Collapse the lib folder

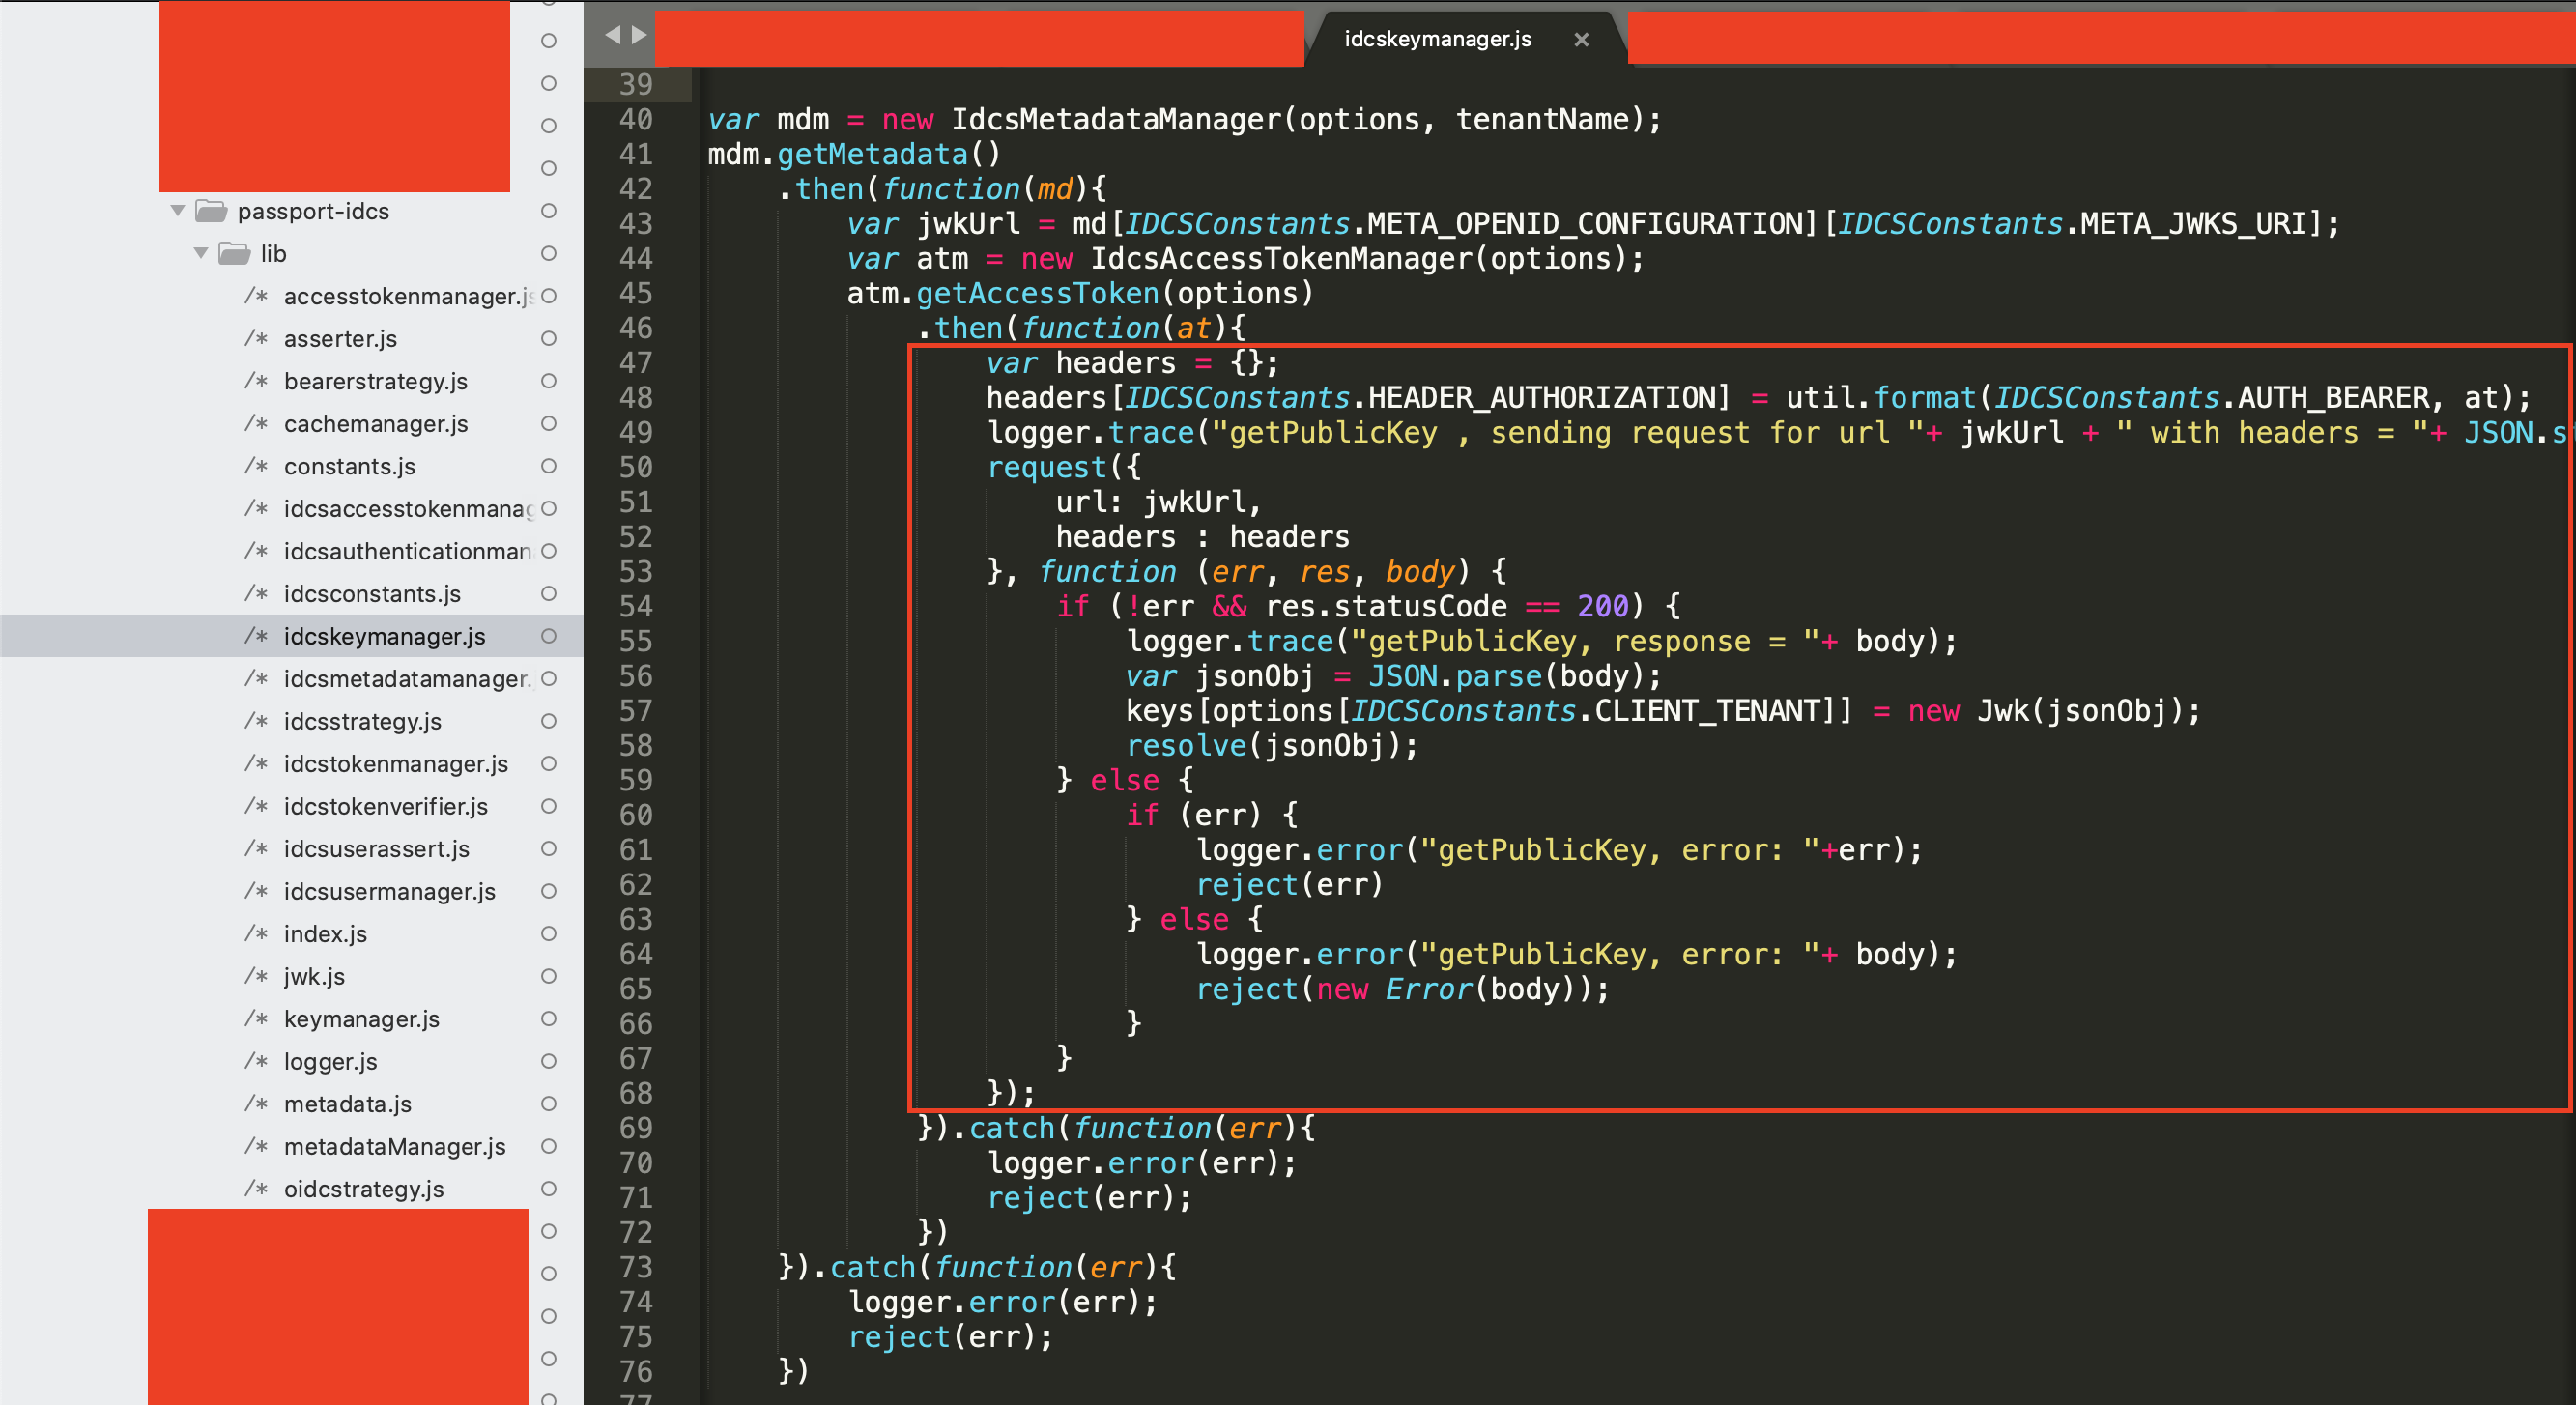(201, 253)
